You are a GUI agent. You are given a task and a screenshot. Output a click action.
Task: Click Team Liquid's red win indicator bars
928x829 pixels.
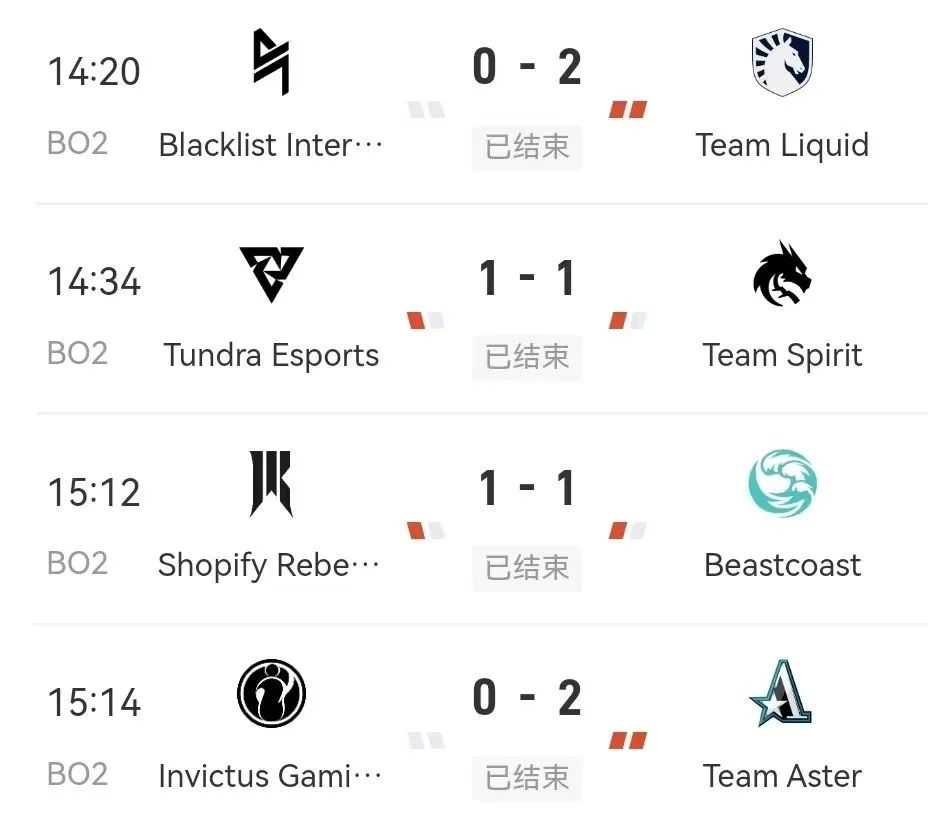click(628, 110)
